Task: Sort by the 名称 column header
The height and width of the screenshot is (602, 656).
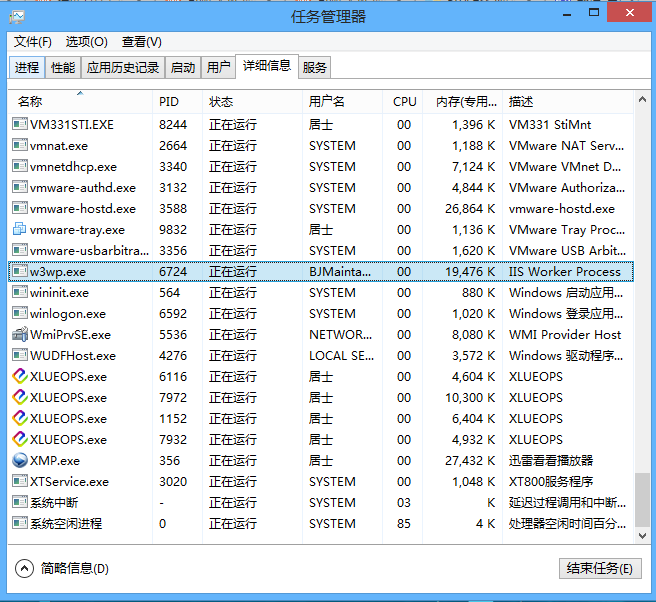Action: pos(80,102)
